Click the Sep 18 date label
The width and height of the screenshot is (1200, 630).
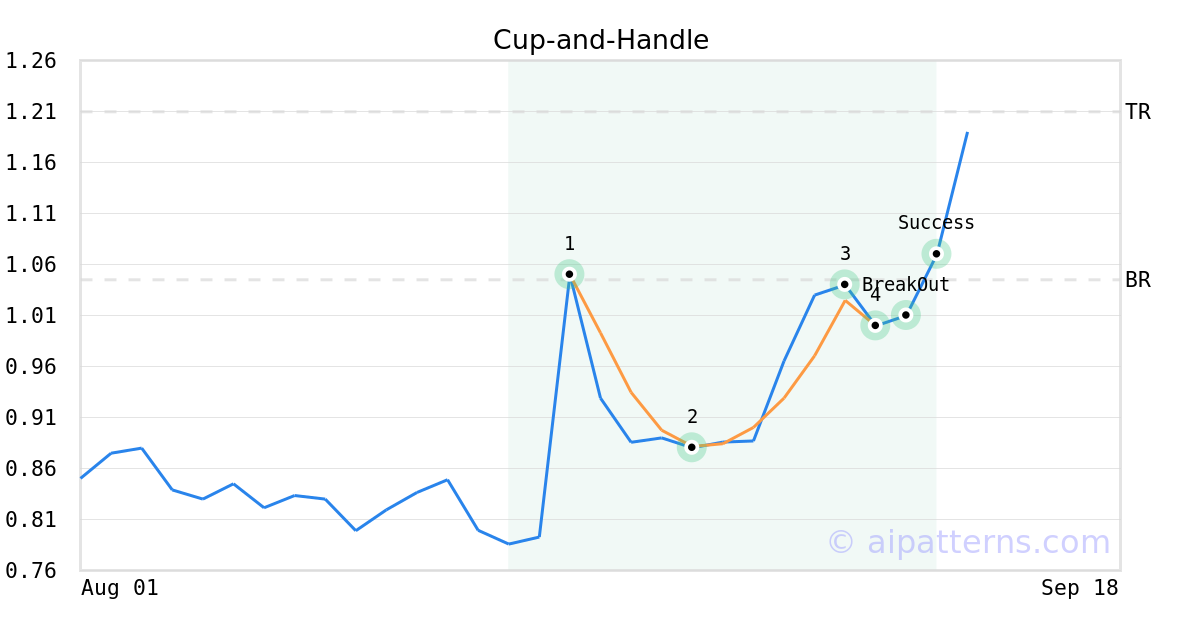pos(1080,588)
